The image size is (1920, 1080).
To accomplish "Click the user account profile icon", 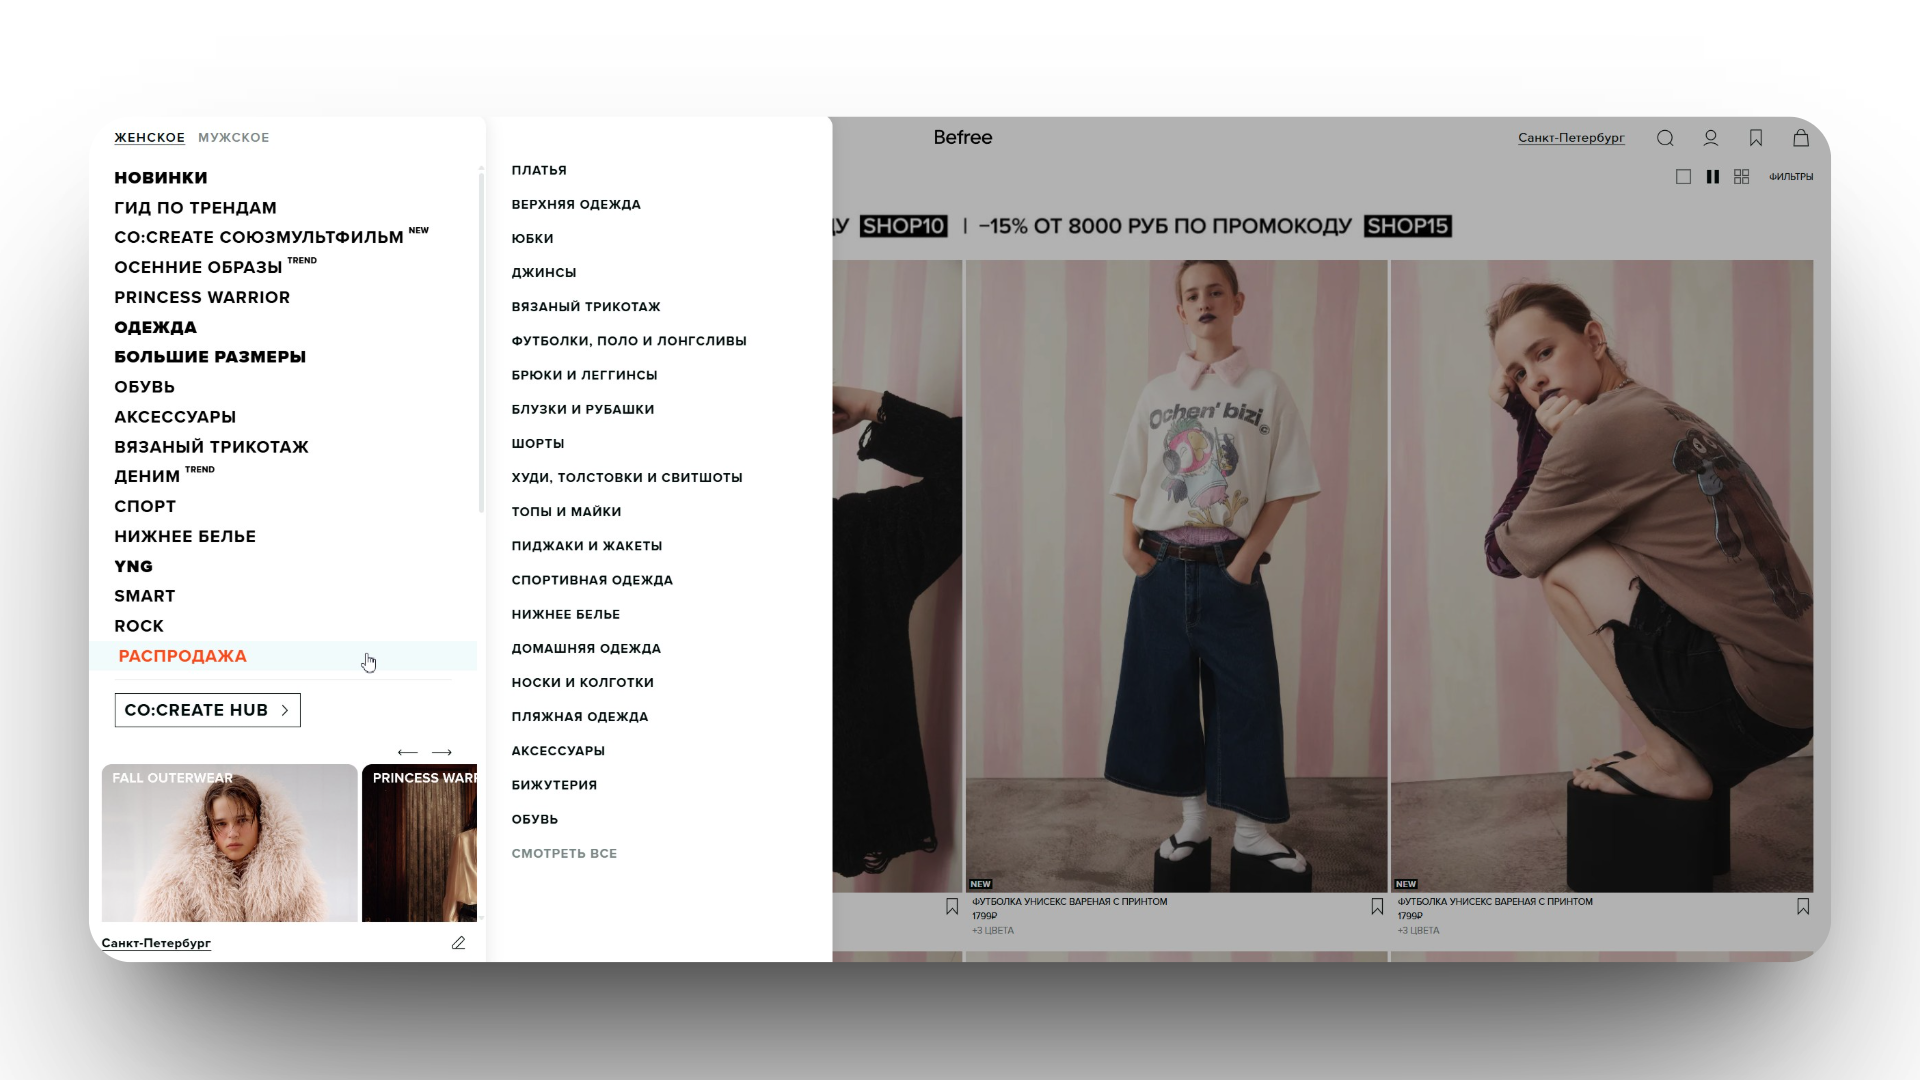I will click(x=1711, y=138).
